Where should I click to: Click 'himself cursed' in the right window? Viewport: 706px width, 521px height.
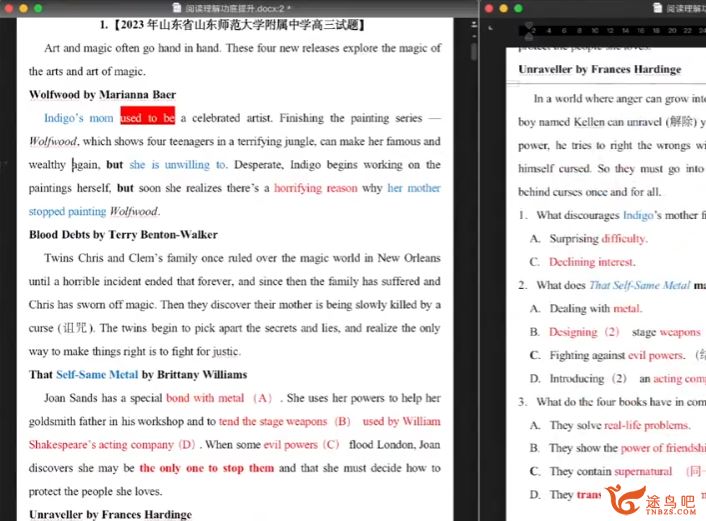click(x=554, y=169)
